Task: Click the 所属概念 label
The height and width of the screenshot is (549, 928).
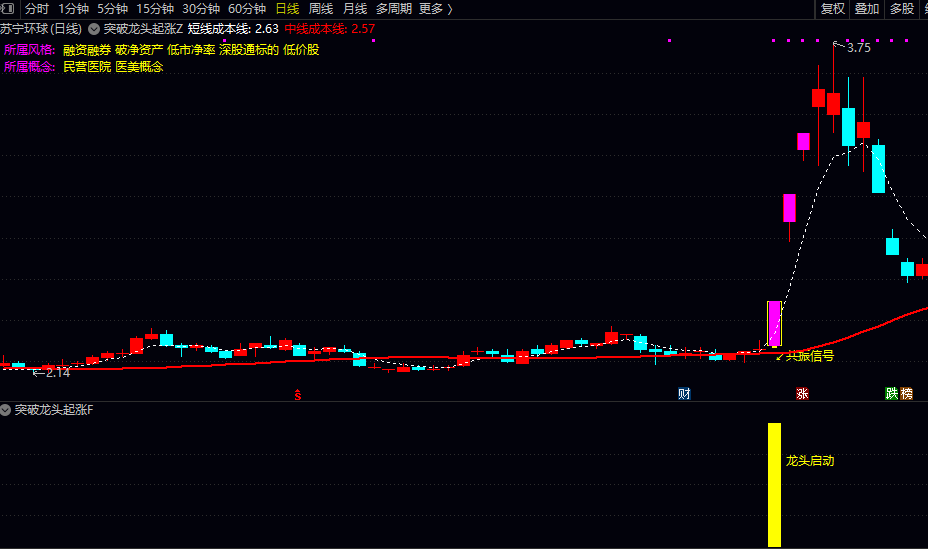Action: click(x=30, y=67)
